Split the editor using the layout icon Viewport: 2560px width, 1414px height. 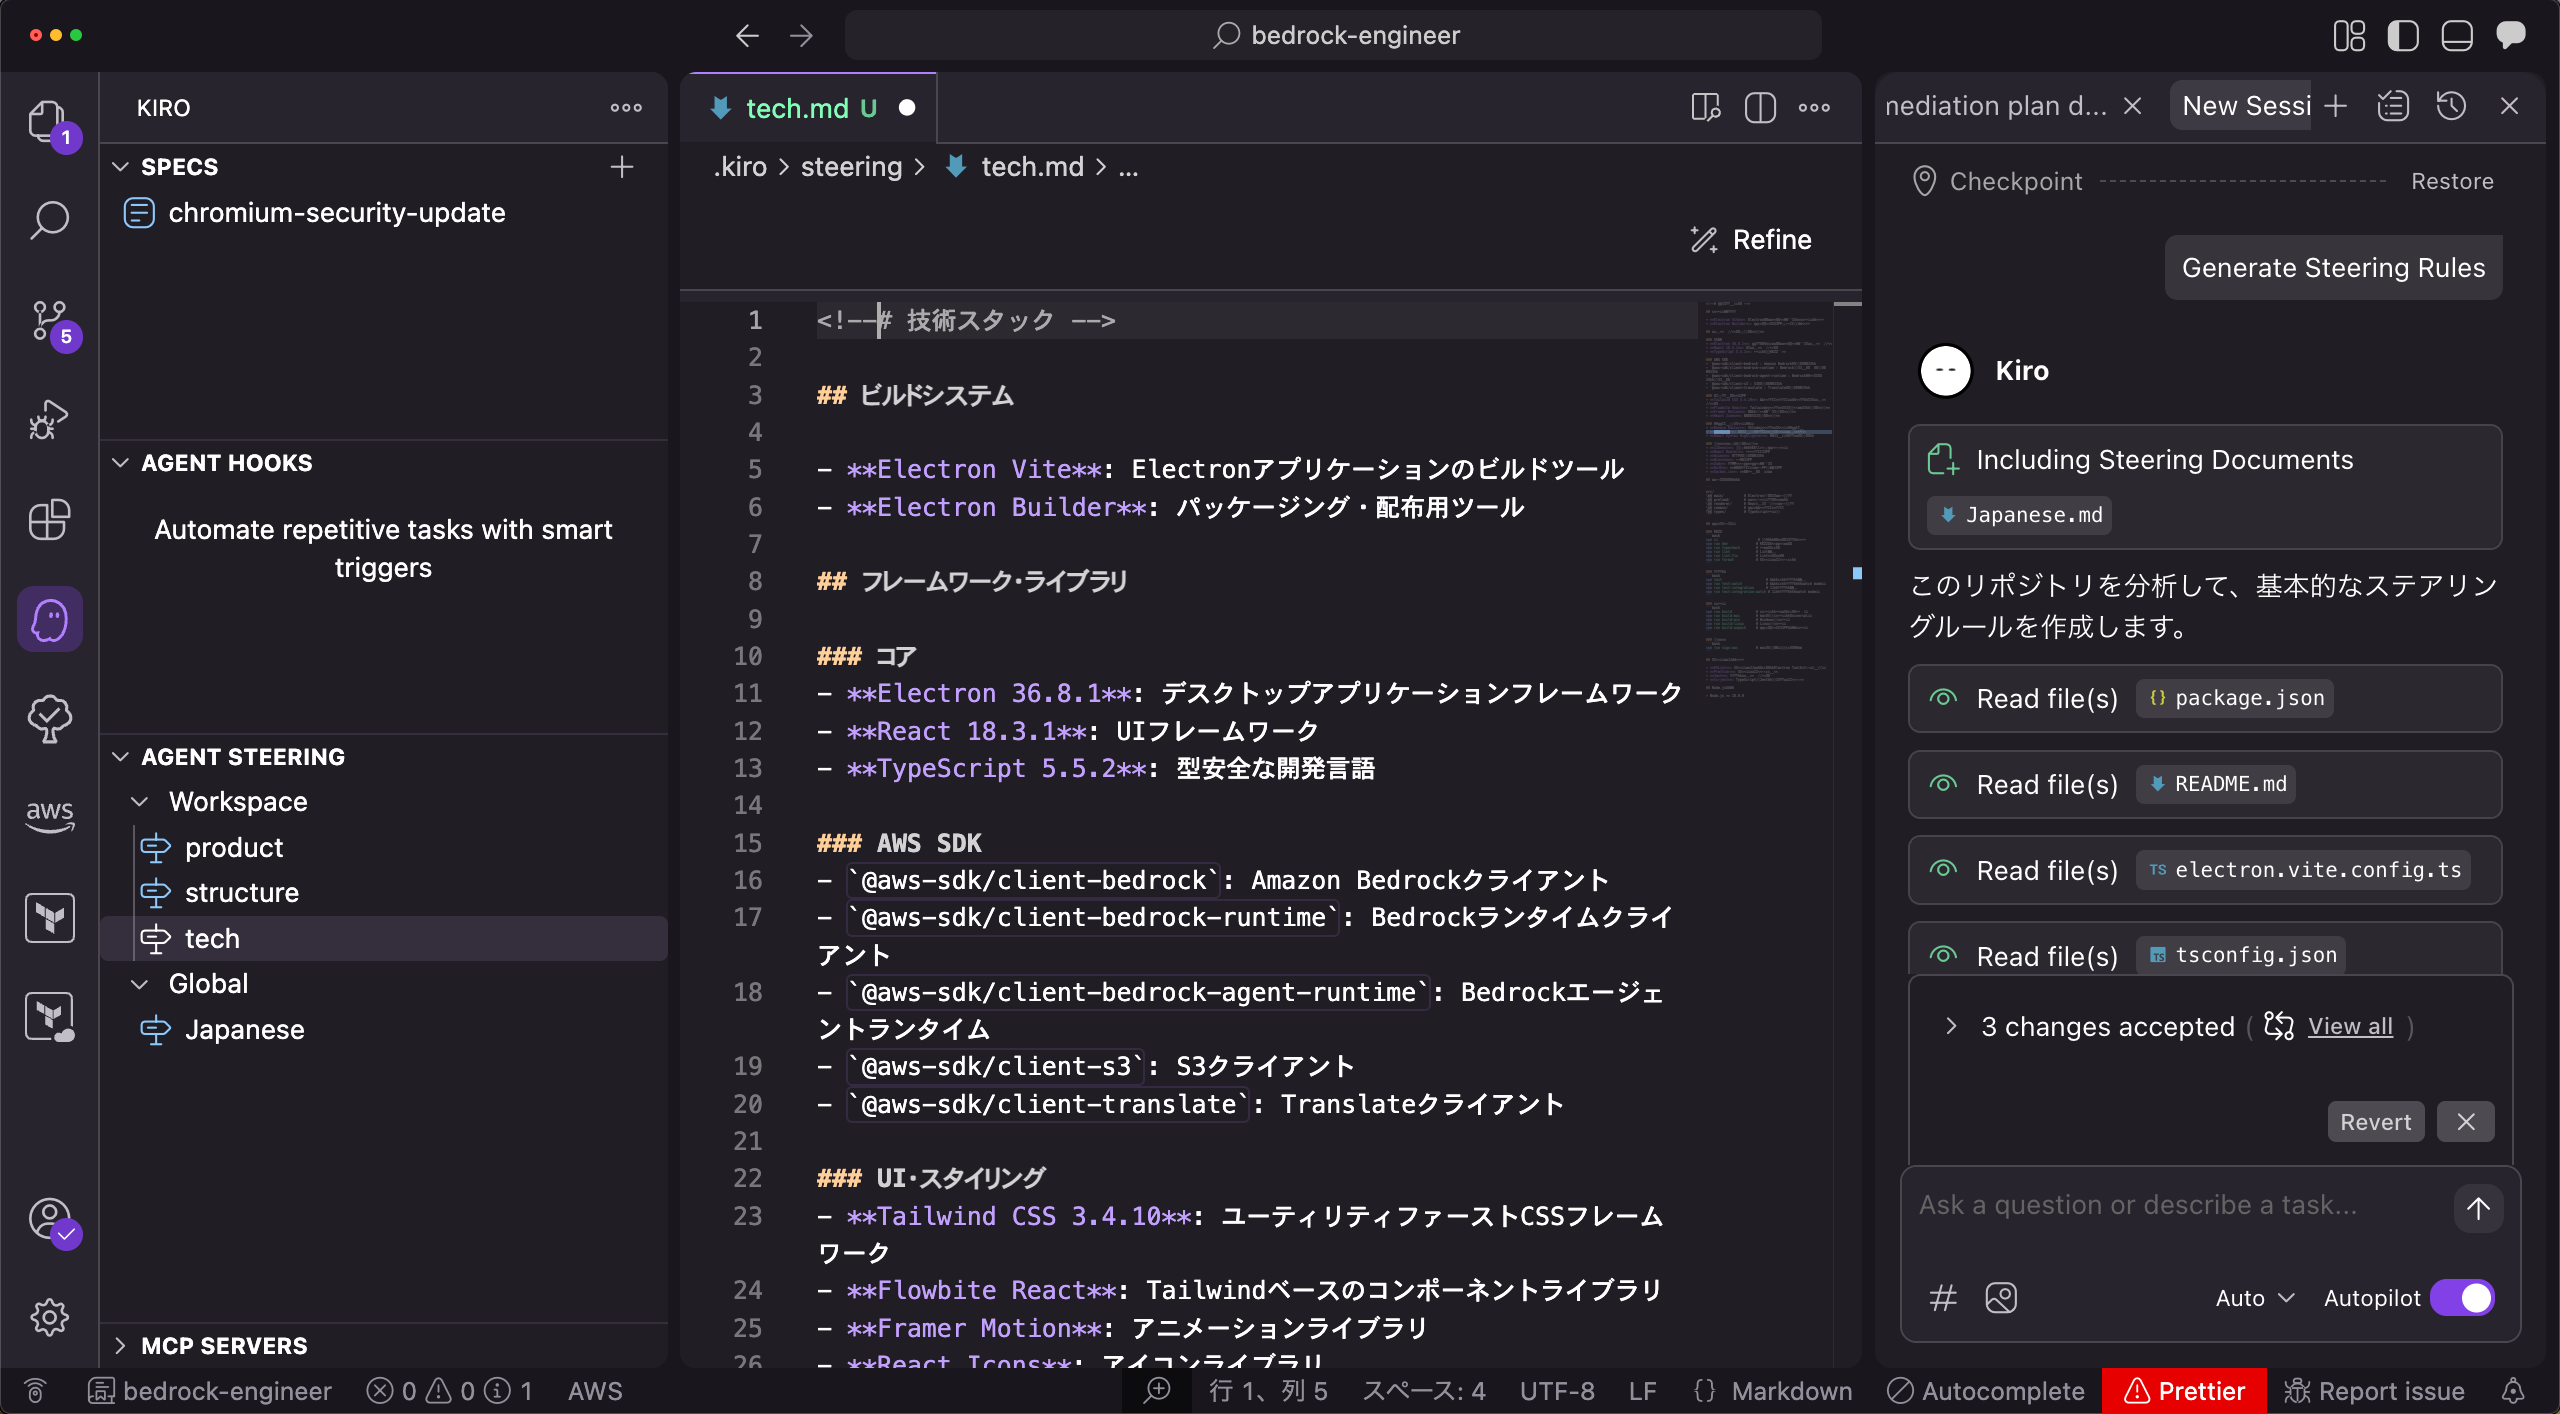[1759, 107]
